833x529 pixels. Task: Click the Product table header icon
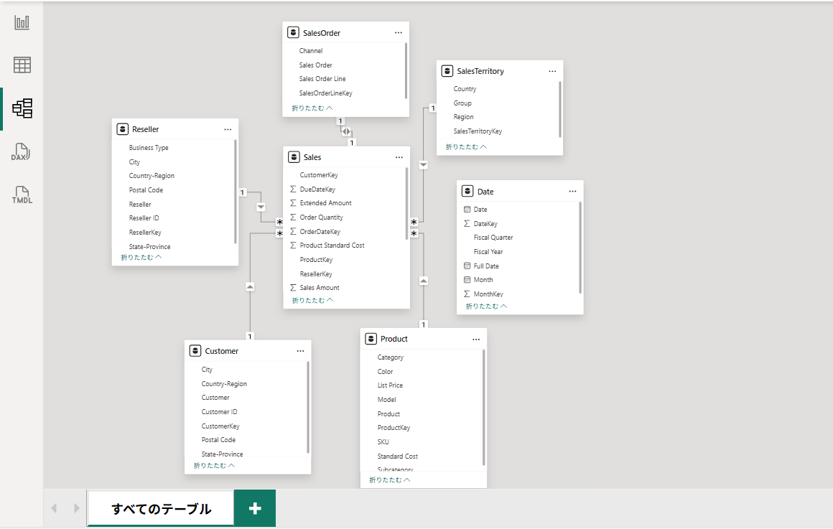tap(371, 339)
